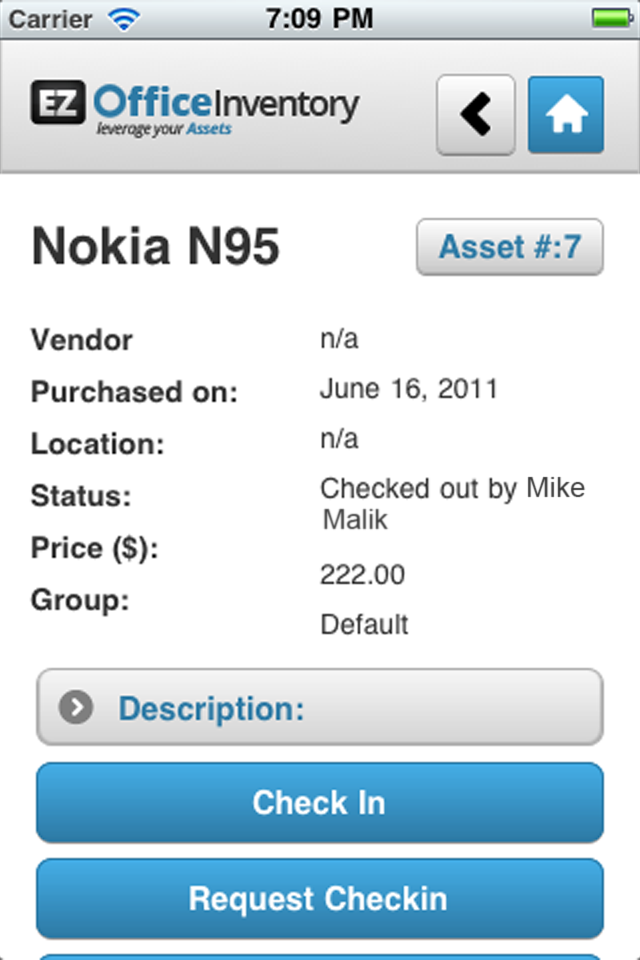Open the Asset #:7 badge
The image size is (640, 960).
(x=510, y=247)
